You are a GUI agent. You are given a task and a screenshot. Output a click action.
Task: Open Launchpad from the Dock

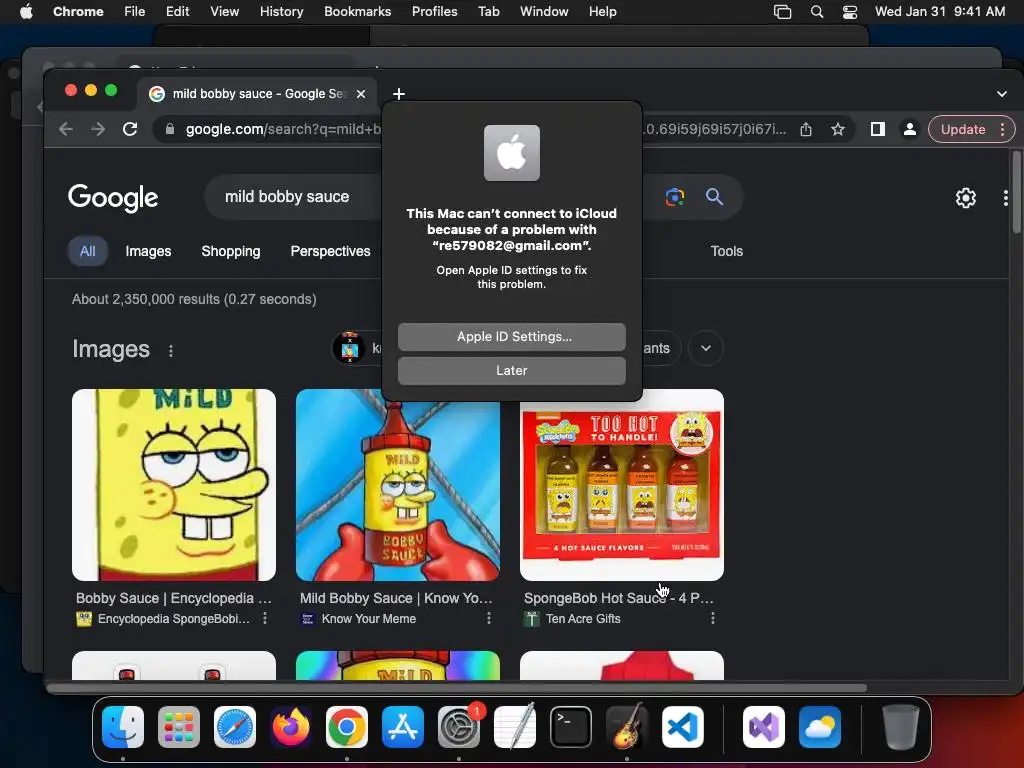pos(179,727)
